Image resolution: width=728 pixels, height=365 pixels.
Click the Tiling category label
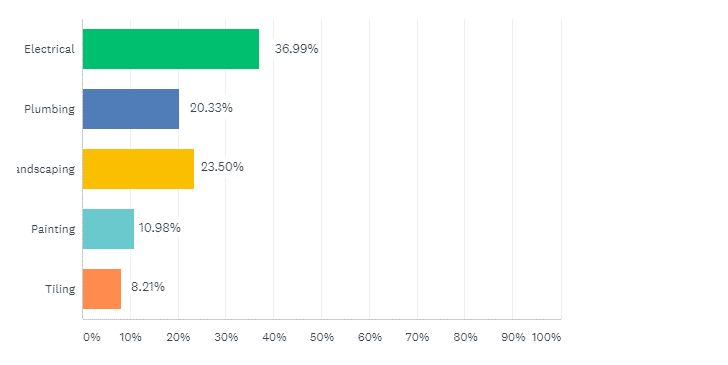click(x=60, y=289)
